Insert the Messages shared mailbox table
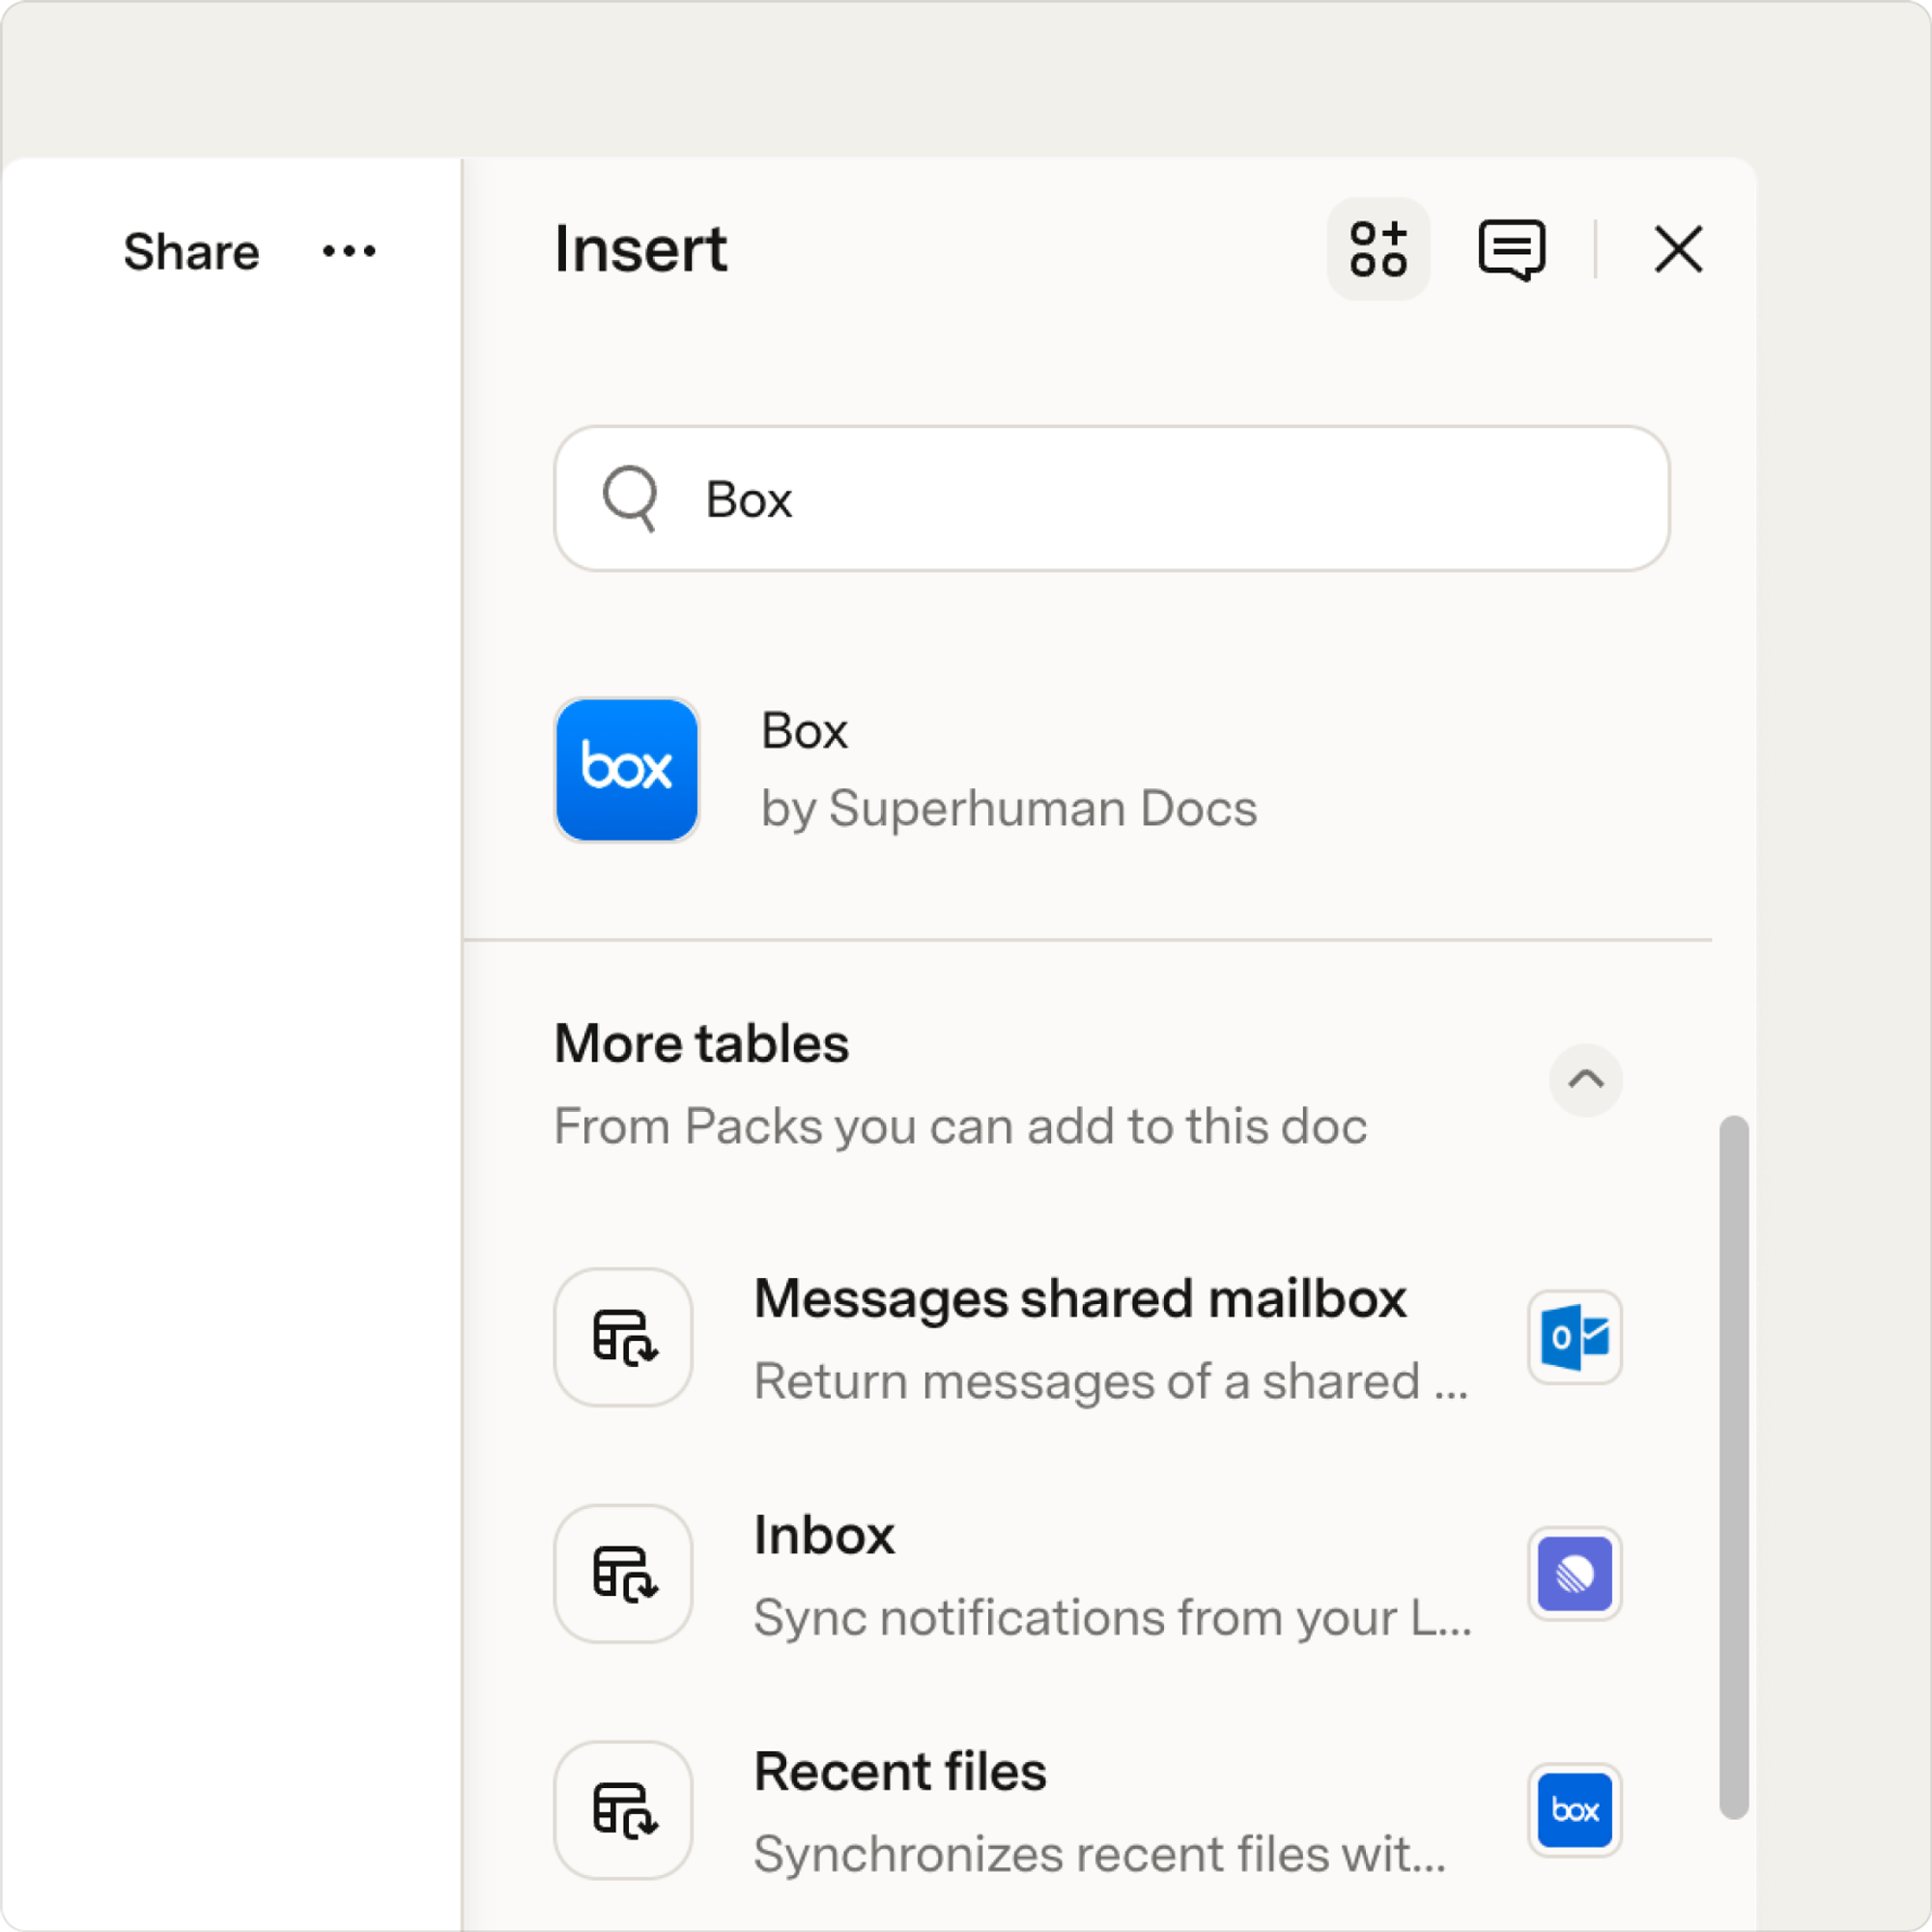The image size is (1932, 1932). (1088, 1337)
